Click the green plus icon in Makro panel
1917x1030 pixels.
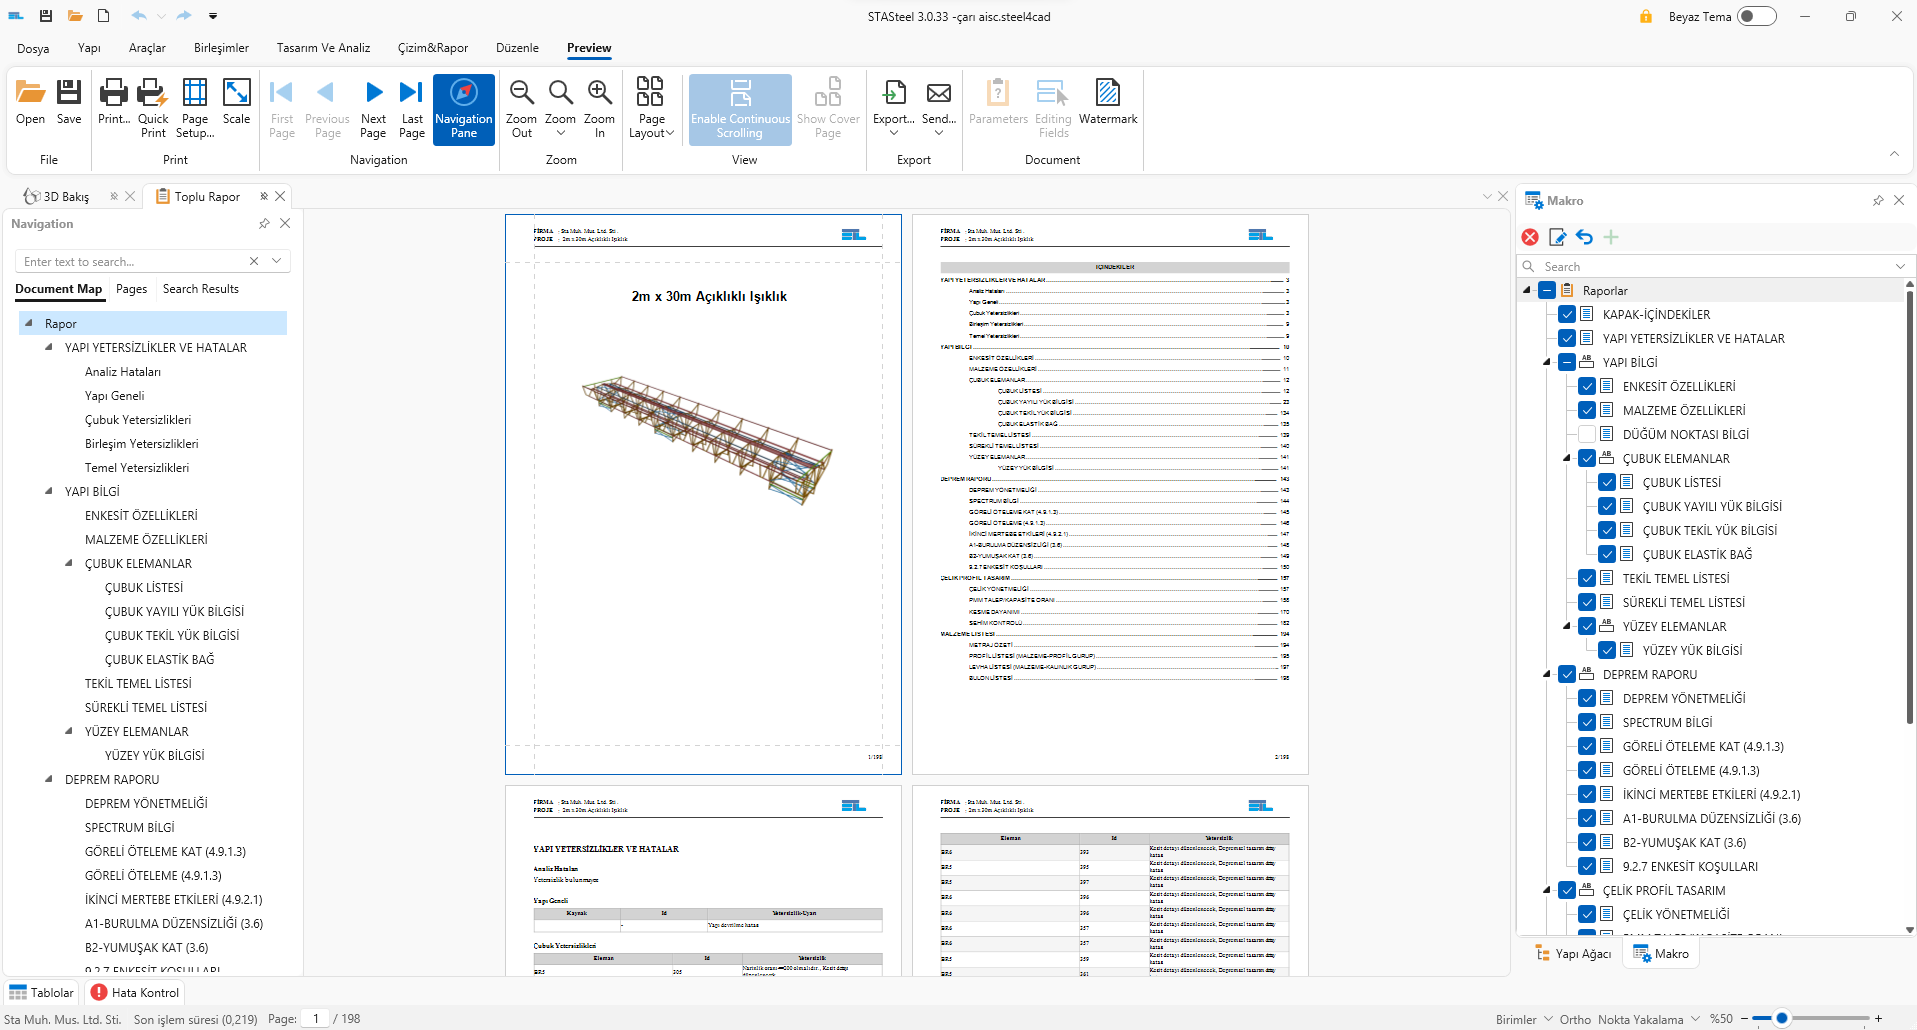[1611, 237]
